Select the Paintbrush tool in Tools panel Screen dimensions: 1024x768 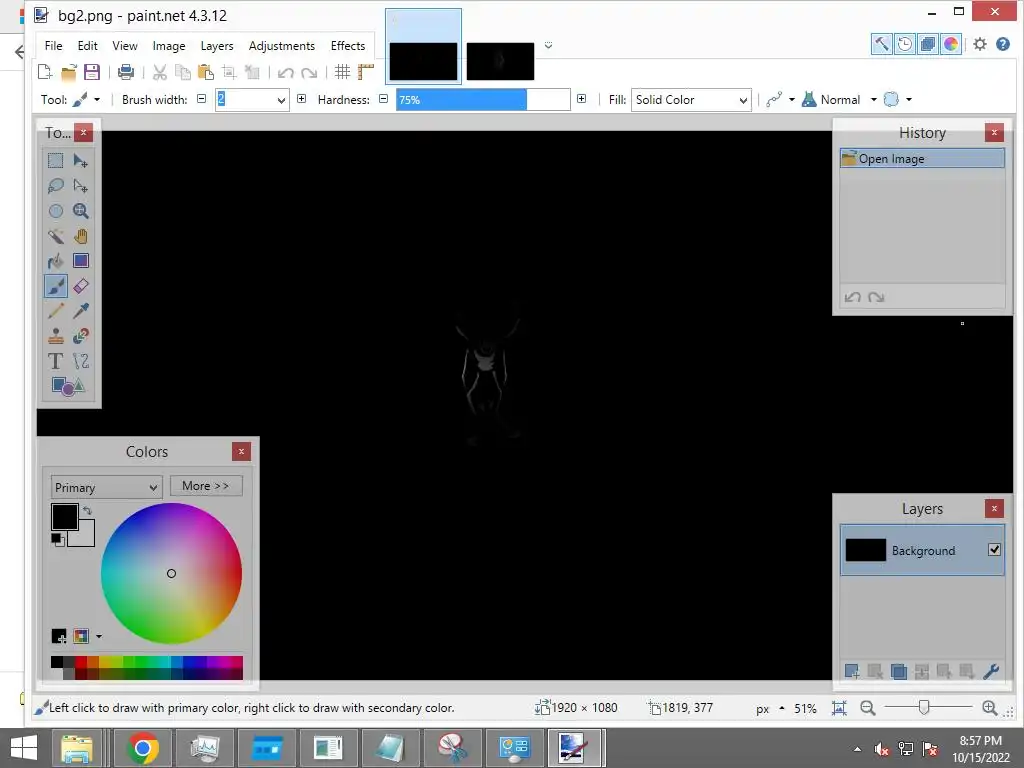point(56,286)
